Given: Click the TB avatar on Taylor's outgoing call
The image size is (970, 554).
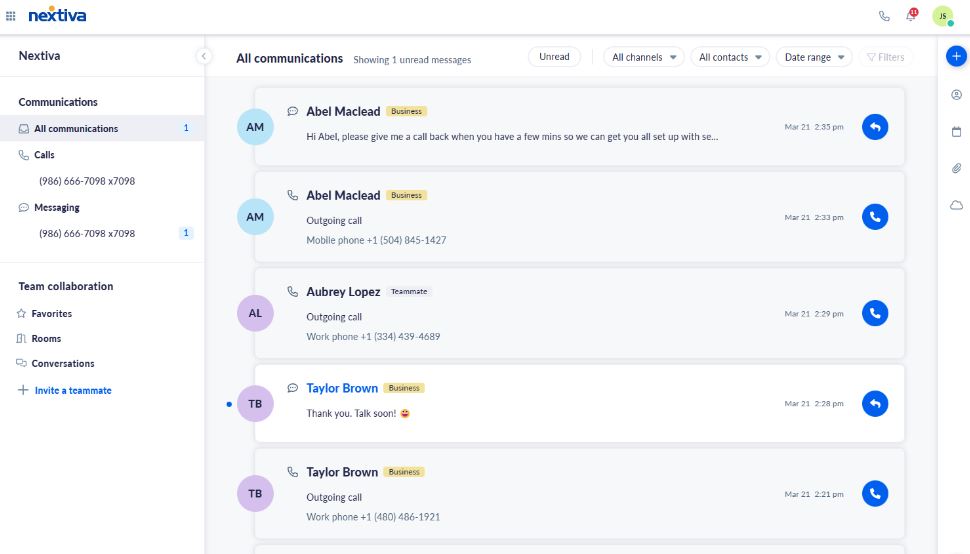Looking at the screenshot, I should 255,493.
